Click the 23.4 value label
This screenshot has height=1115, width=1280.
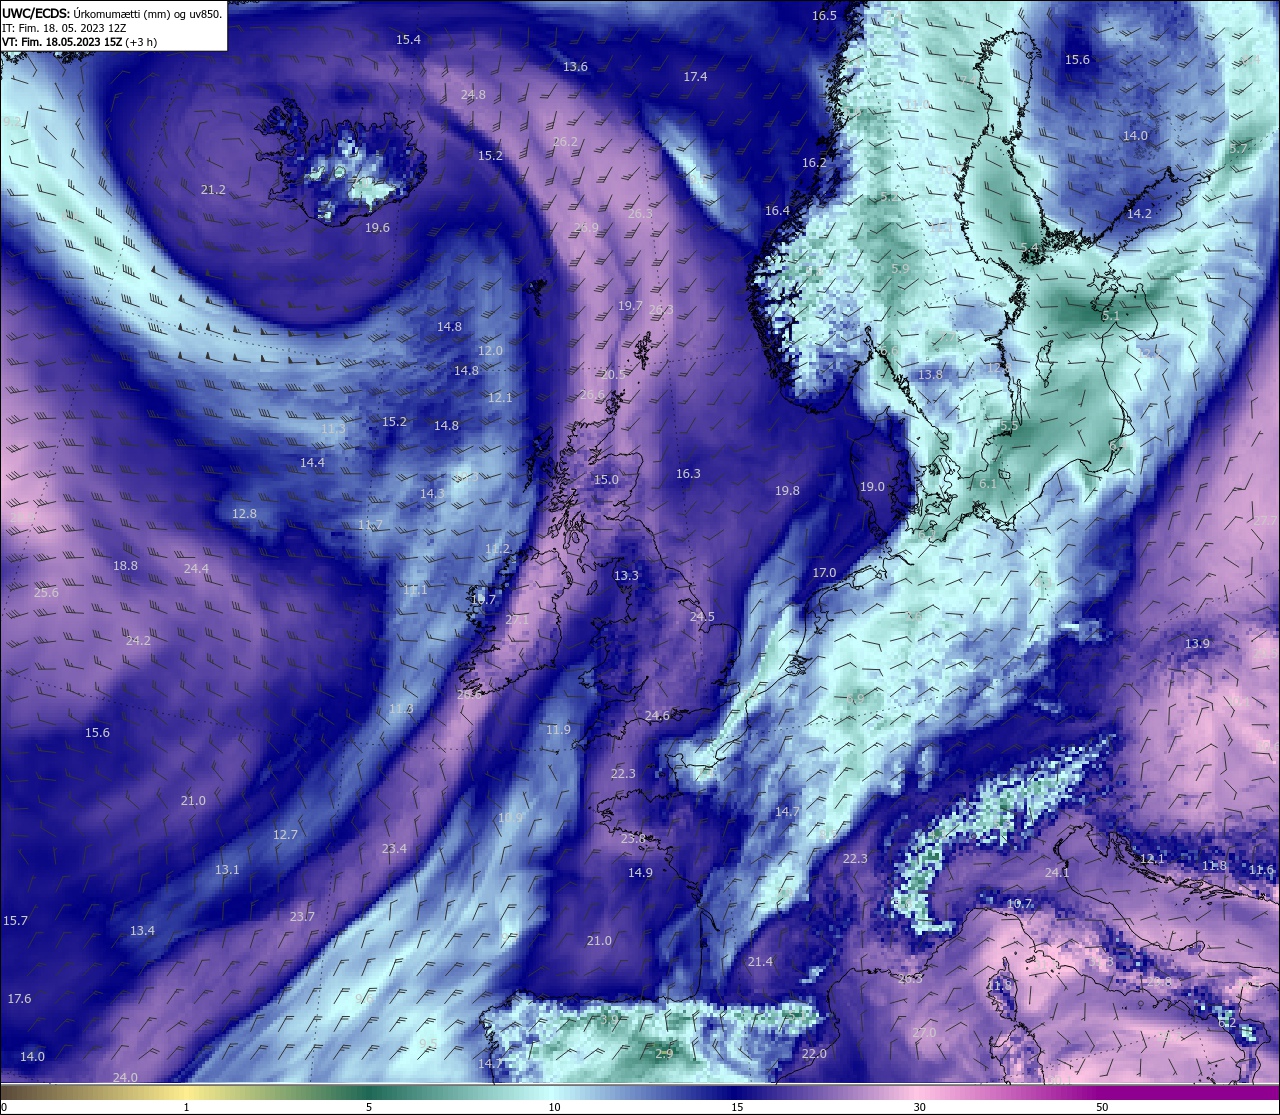(394, 849)
